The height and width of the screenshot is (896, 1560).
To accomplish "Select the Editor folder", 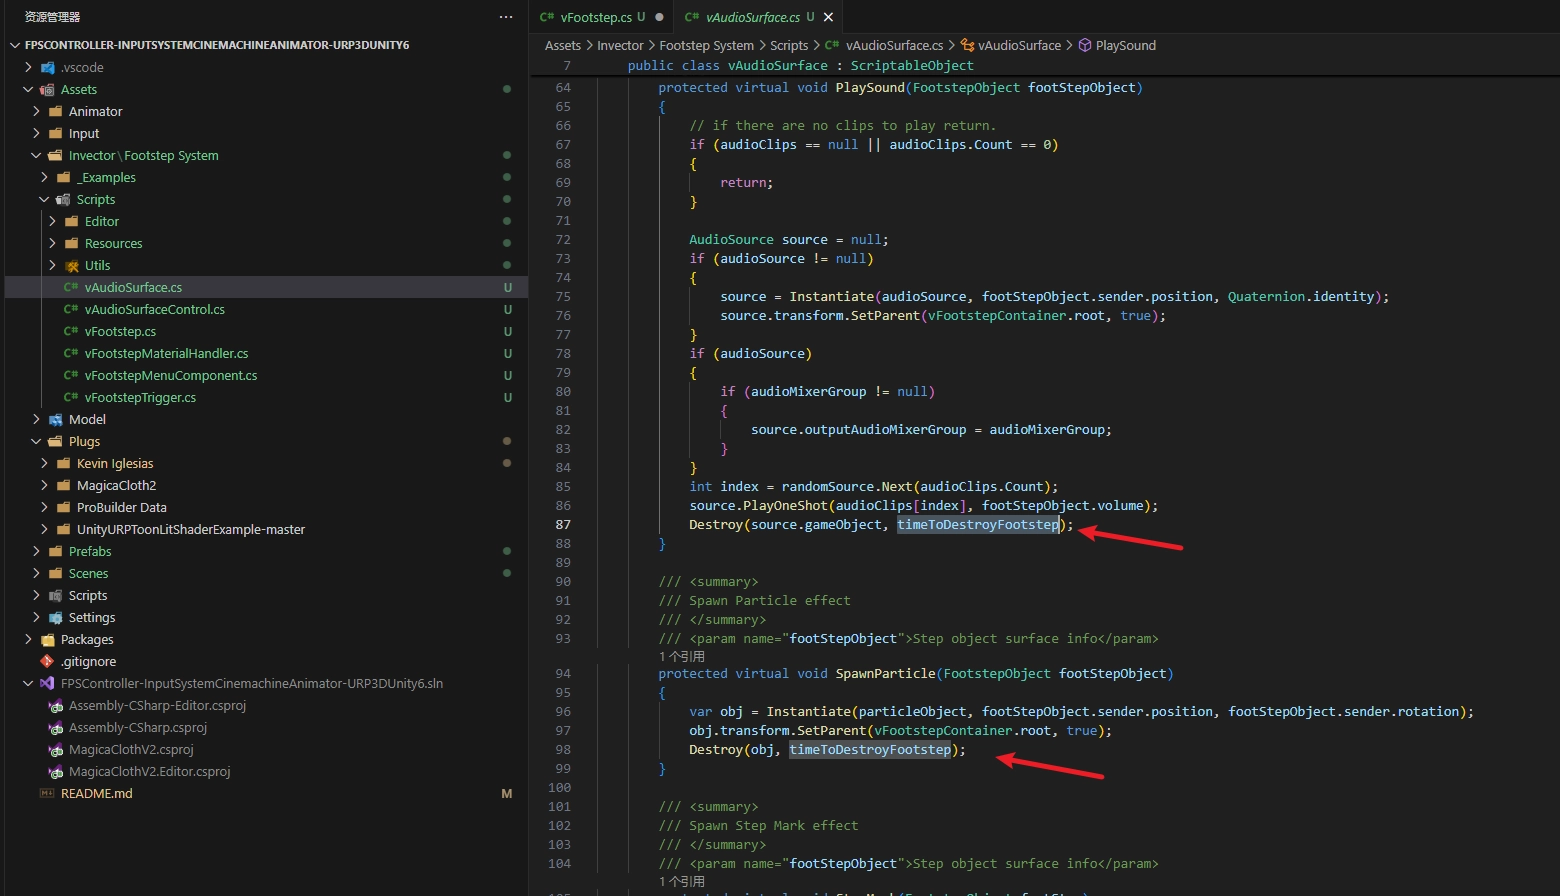I will pyautogui.click(x=102, y=221).
